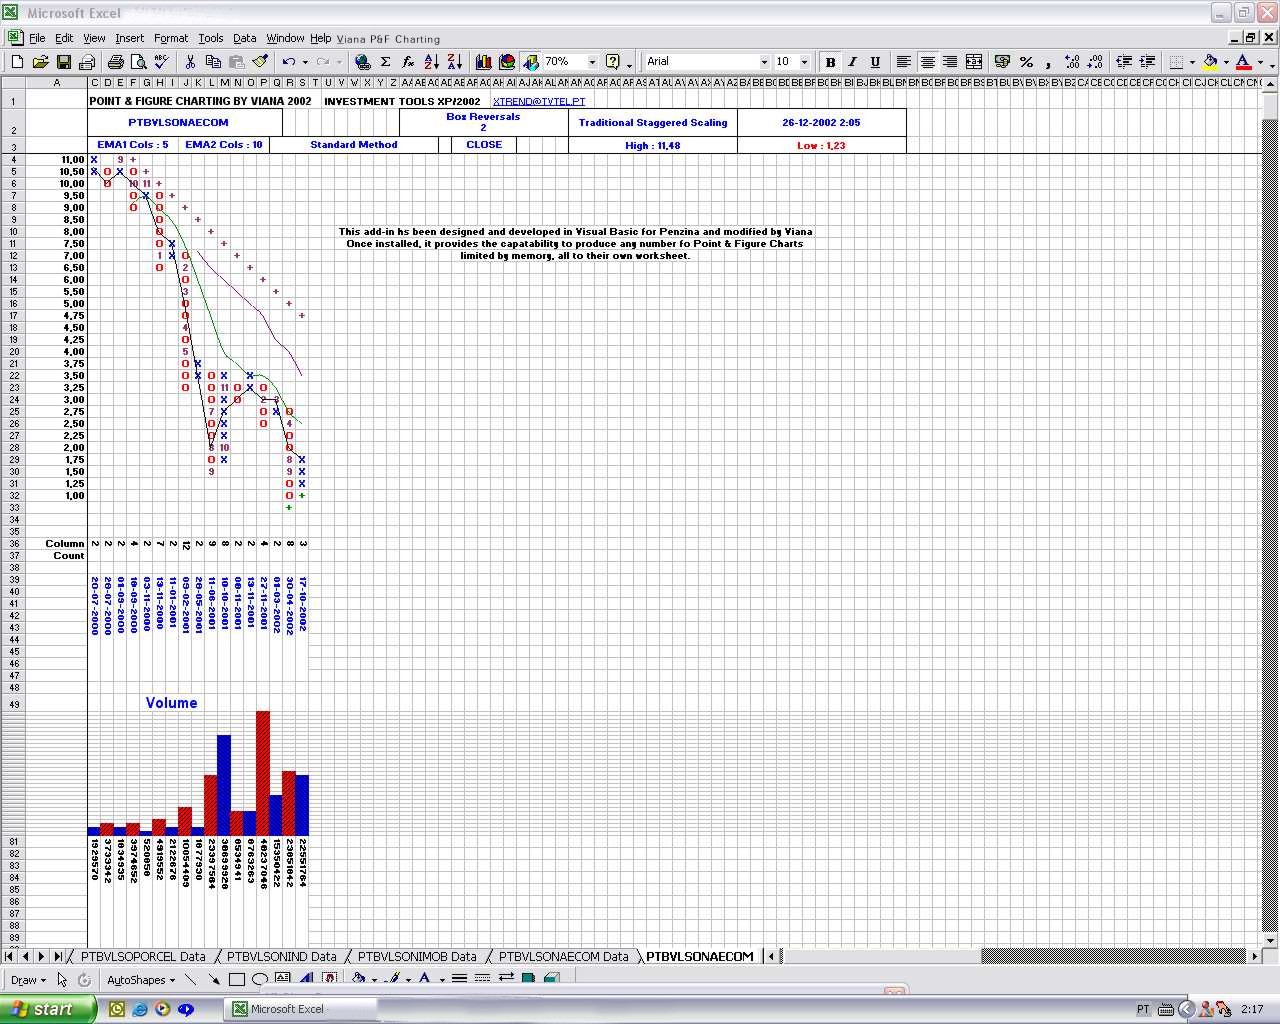Click the Windows Start button
The image size is (1280, 1024).
tap(47, 1009)
